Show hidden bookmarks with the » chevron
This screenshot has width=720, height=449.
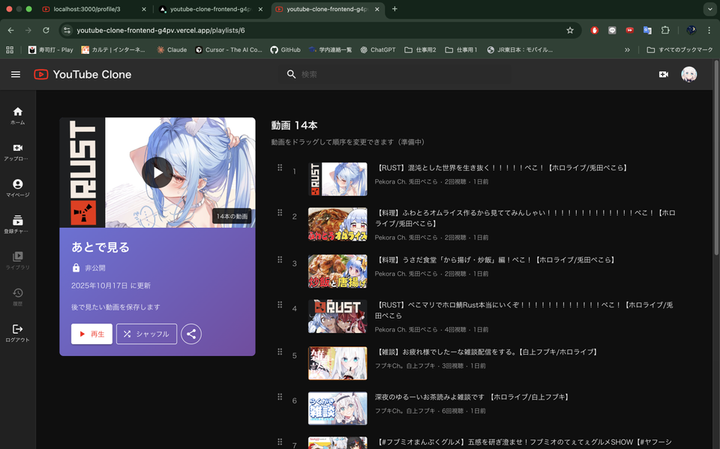point(627,50)
